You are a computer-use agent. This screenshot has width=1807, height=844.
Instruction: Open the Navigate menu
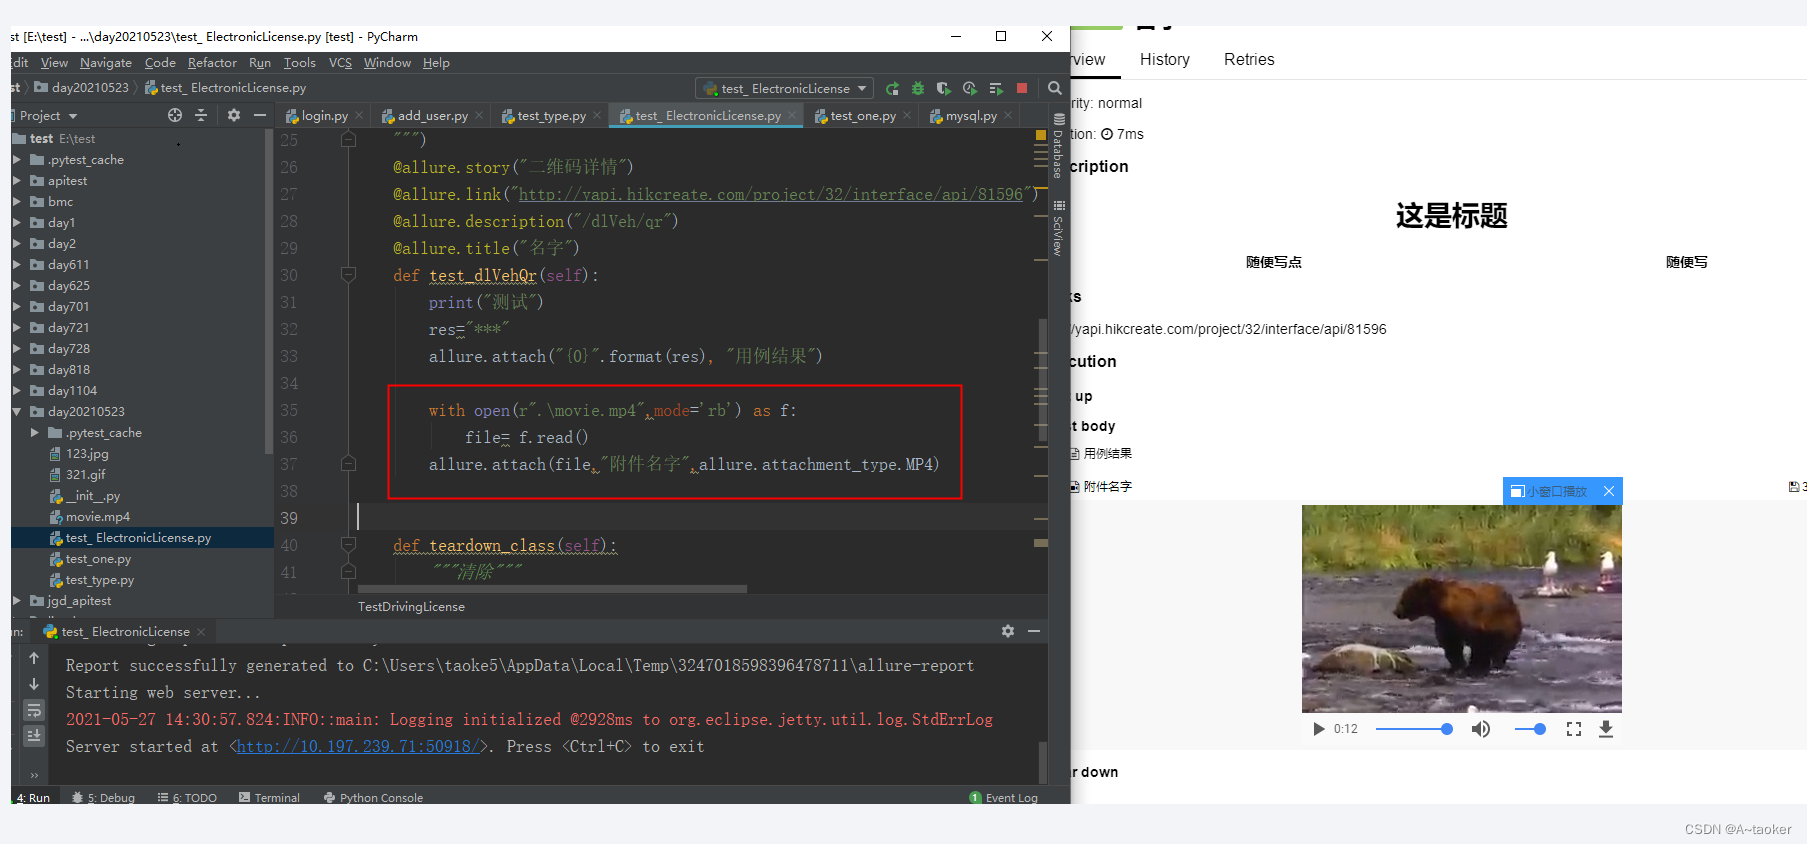[x=106, y=63]
